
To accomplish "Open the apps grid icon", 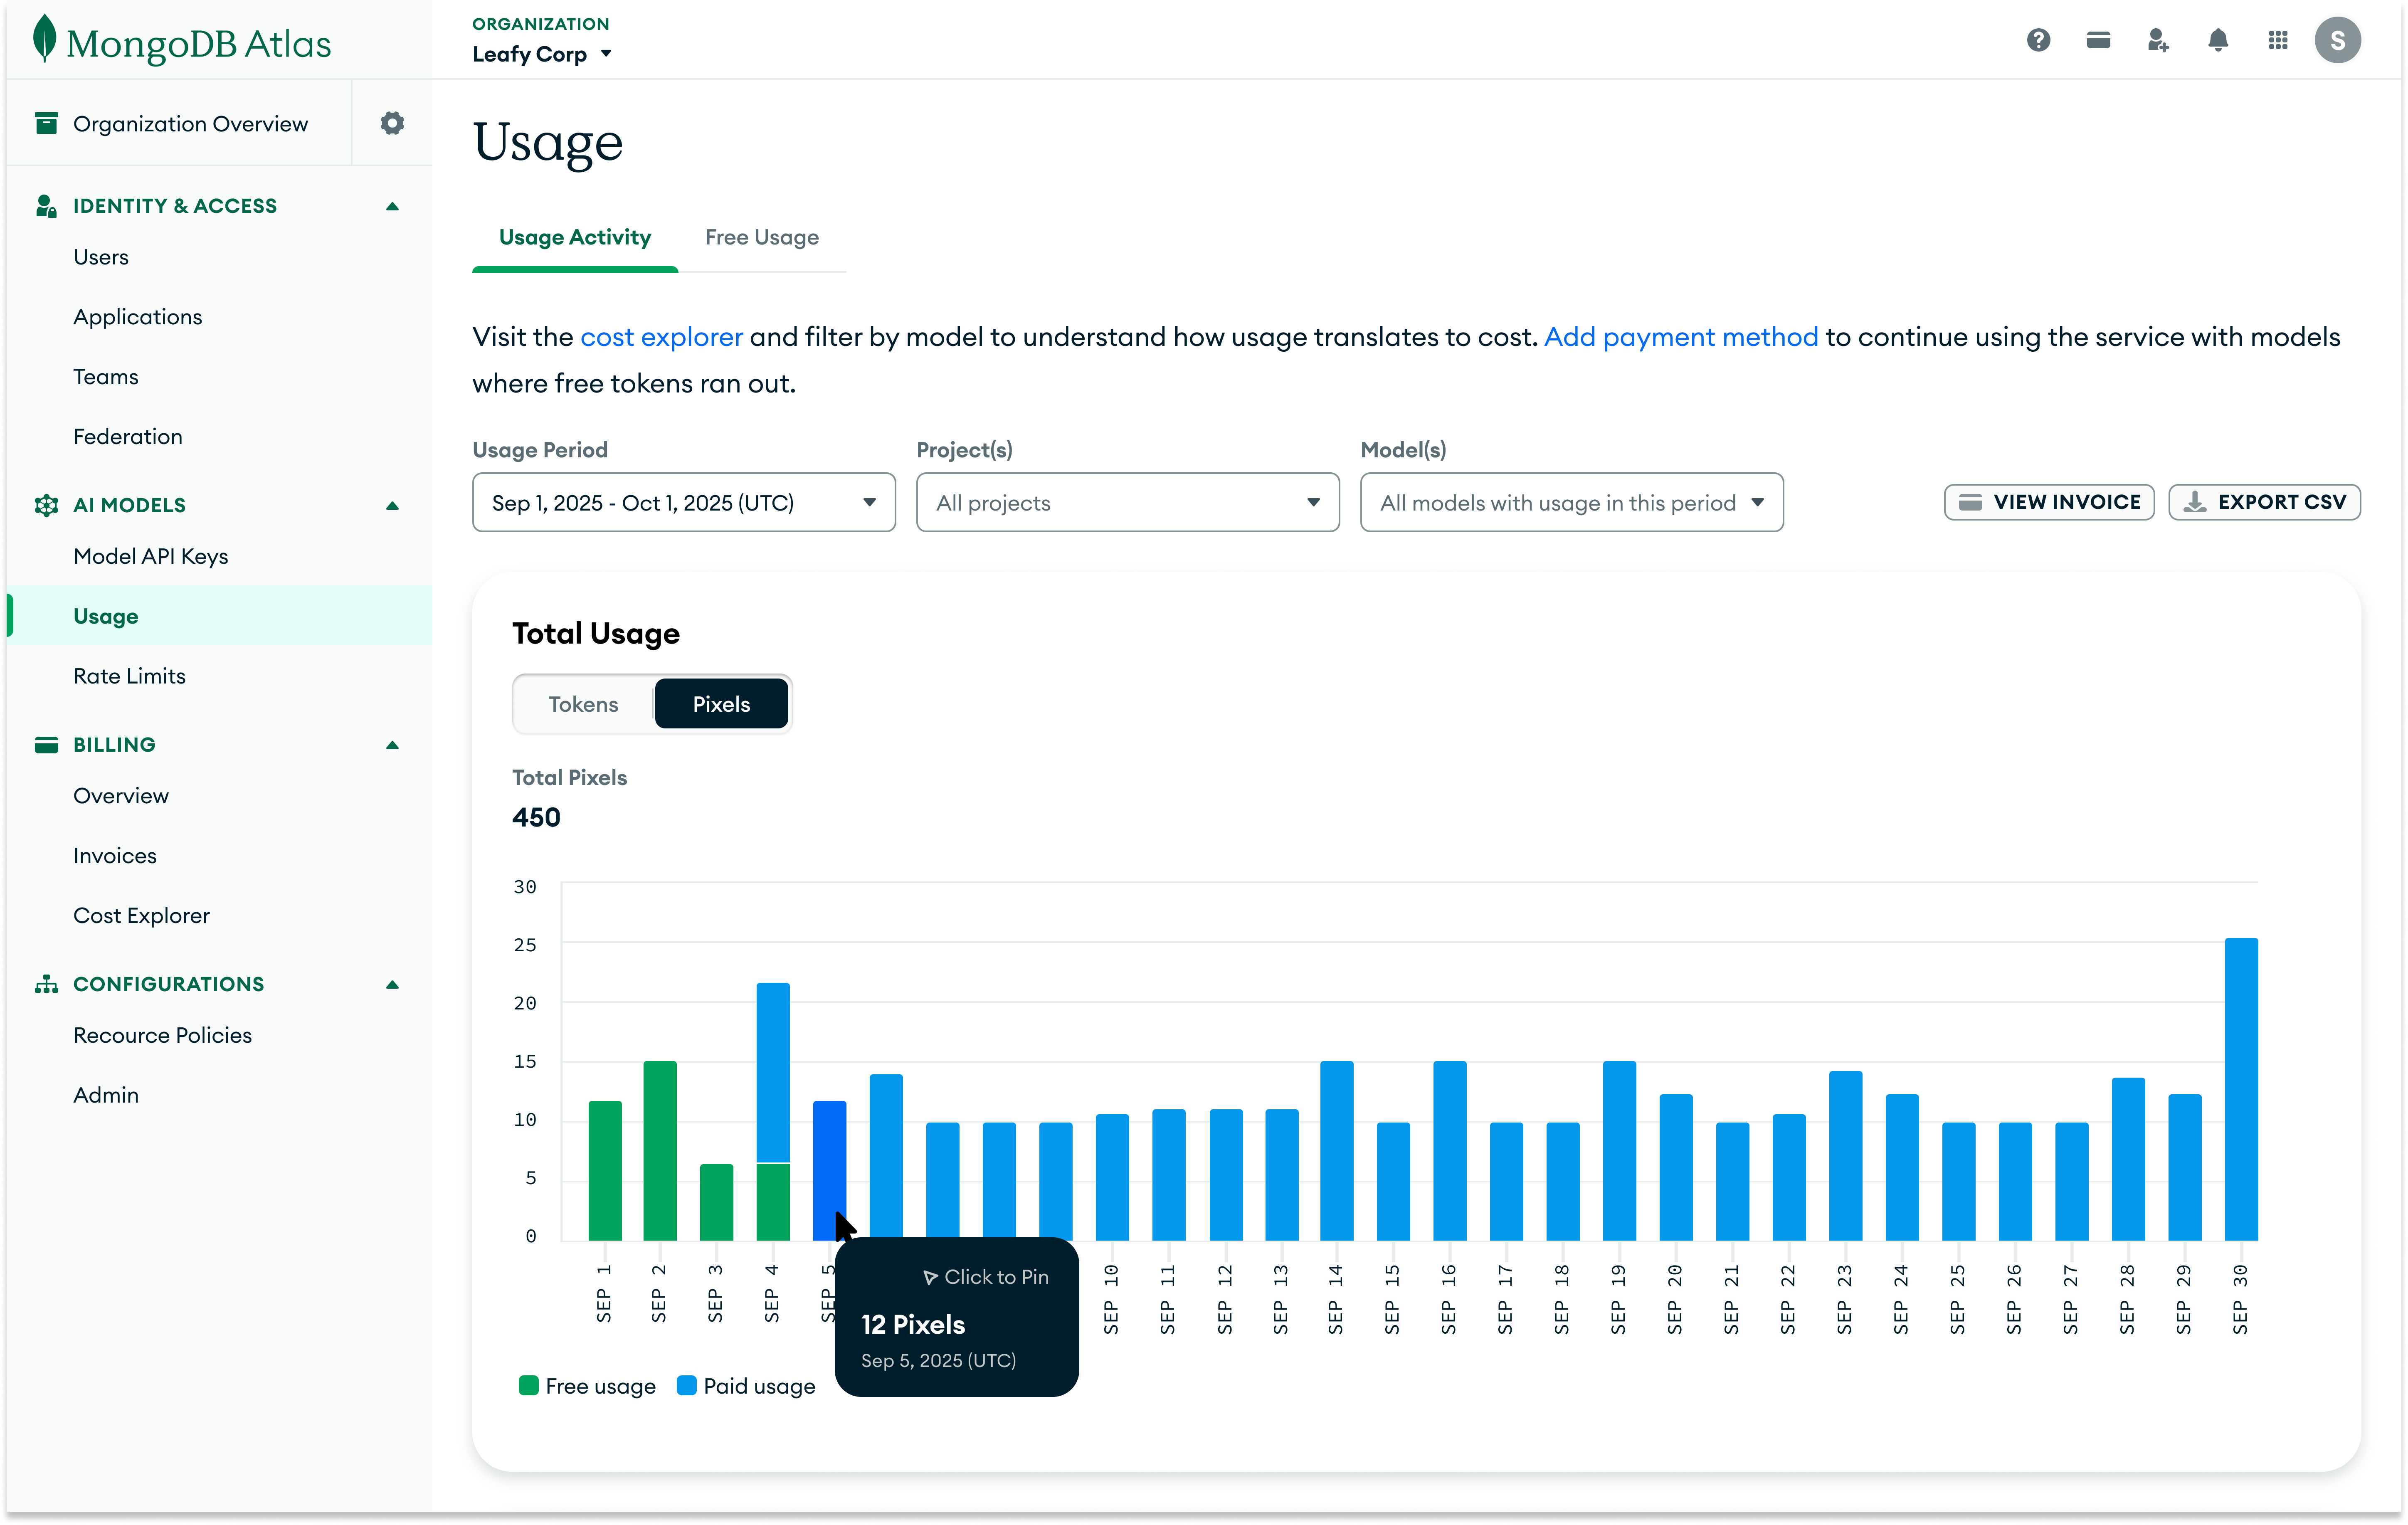I will [x=2278, y=40].
